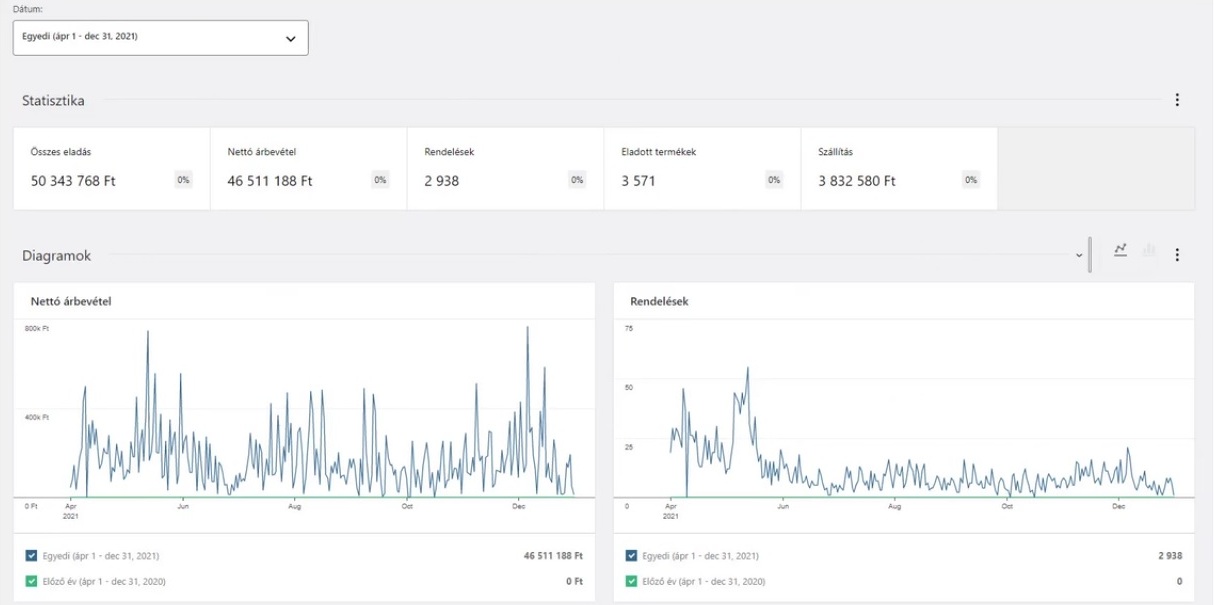1214x605 pixels.
Task: Toggle Egyedi checkbox in the Rendelések chart legend
Action: coord(631,555)
